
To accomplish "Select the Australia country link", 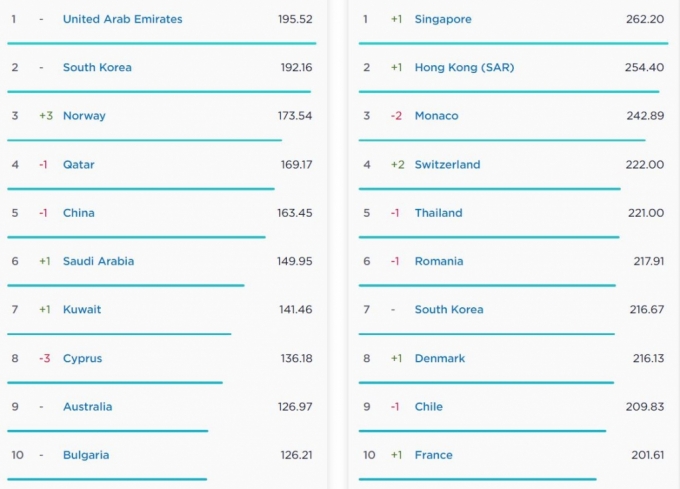I will pos(88,407).
